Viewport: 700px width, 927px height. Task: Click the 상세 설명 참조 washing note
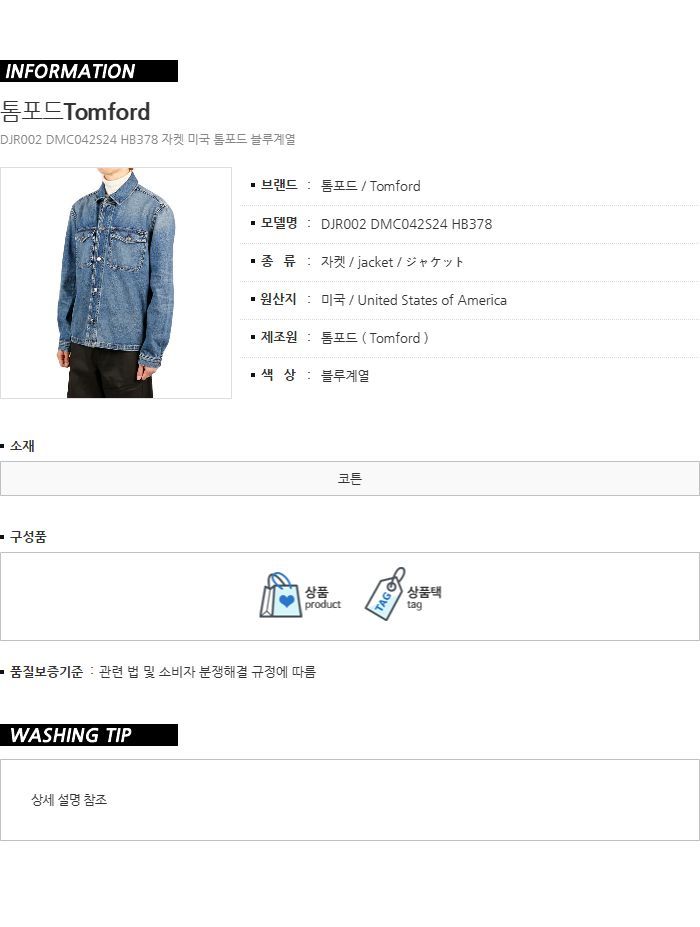tap(69, 800)
